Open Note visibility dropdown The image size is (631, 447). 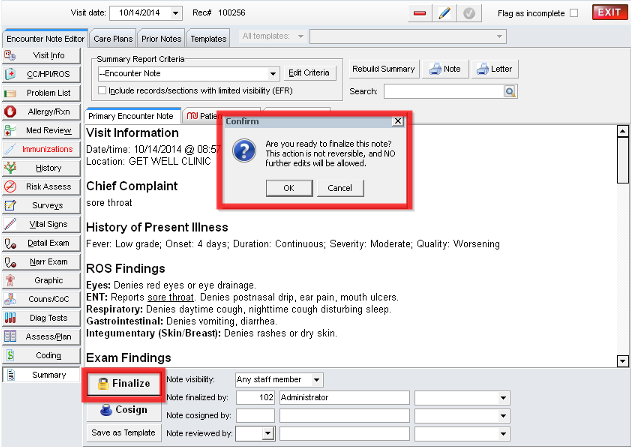tap(317, 380)
